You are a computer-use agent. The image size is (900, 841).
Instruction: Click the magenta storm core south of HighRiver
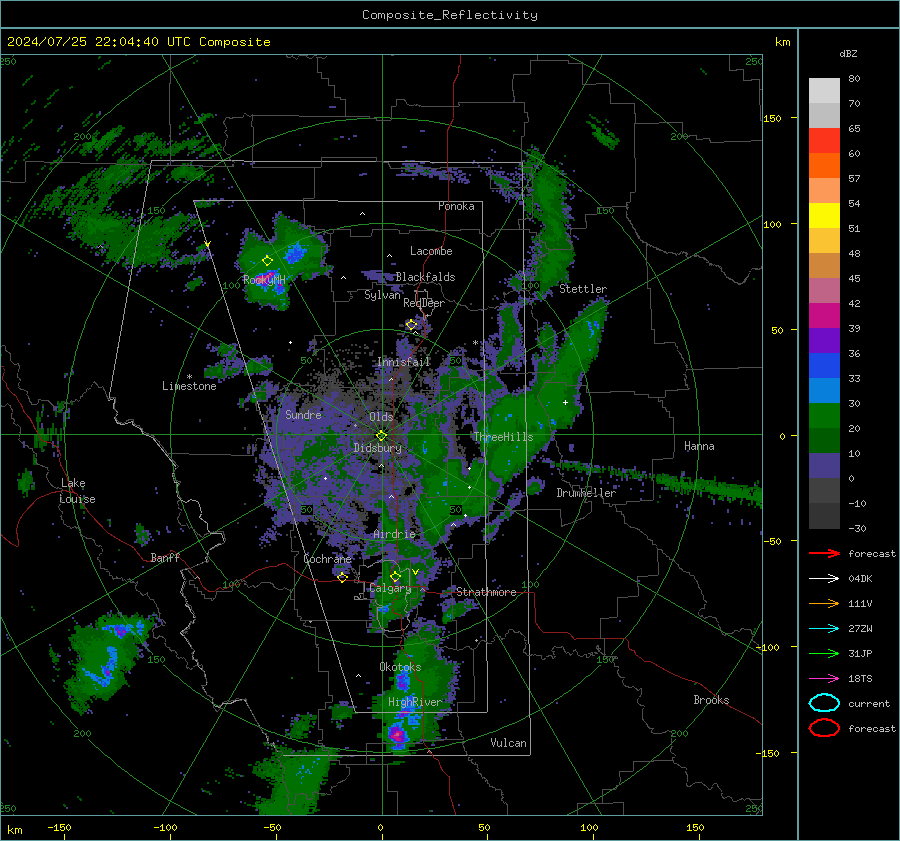397,734
